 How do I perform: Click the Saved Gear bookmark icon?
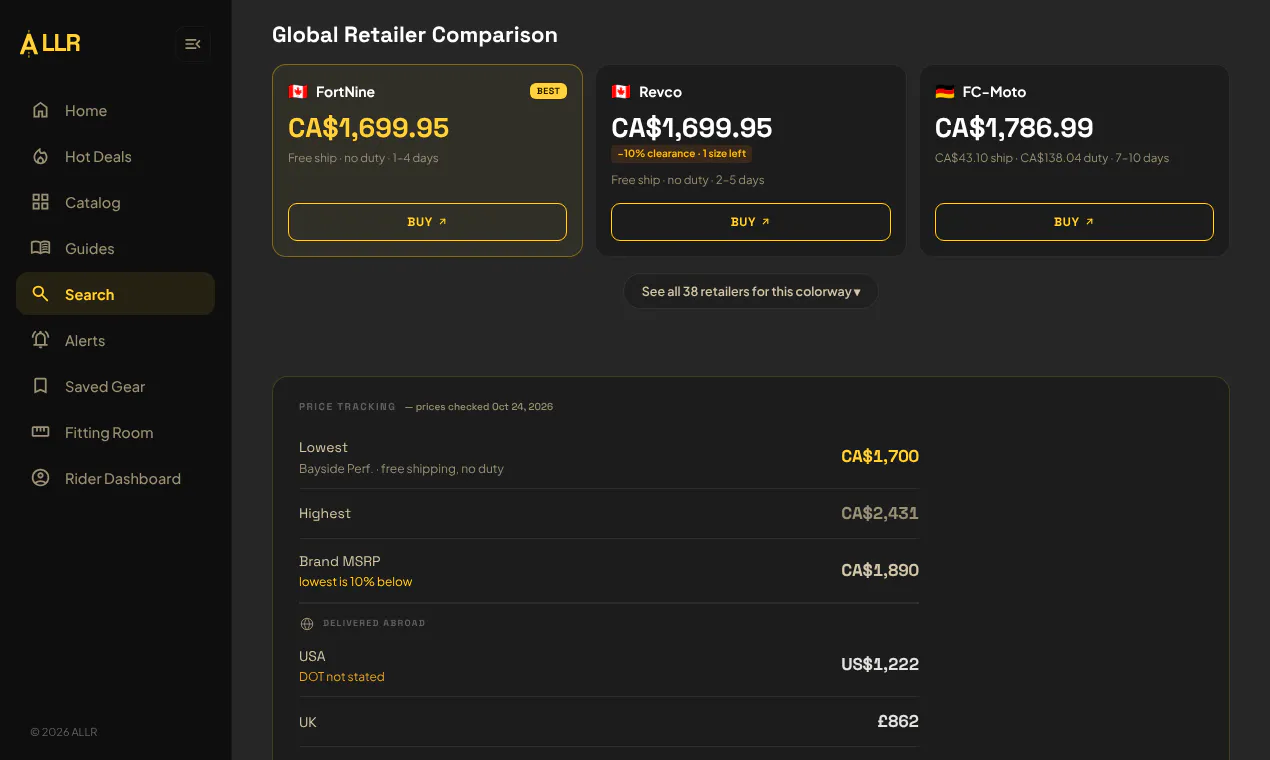point(41,386)
